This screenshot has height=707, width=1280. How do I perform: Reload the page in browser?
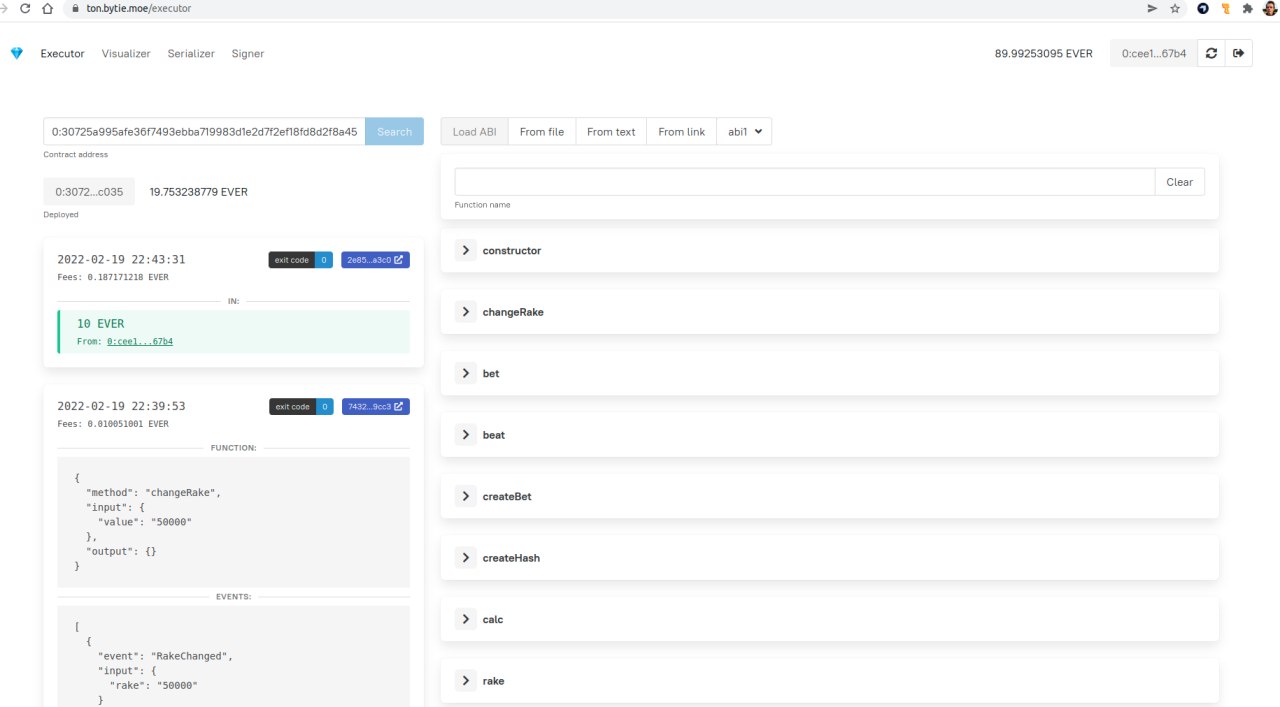[25, 8]
